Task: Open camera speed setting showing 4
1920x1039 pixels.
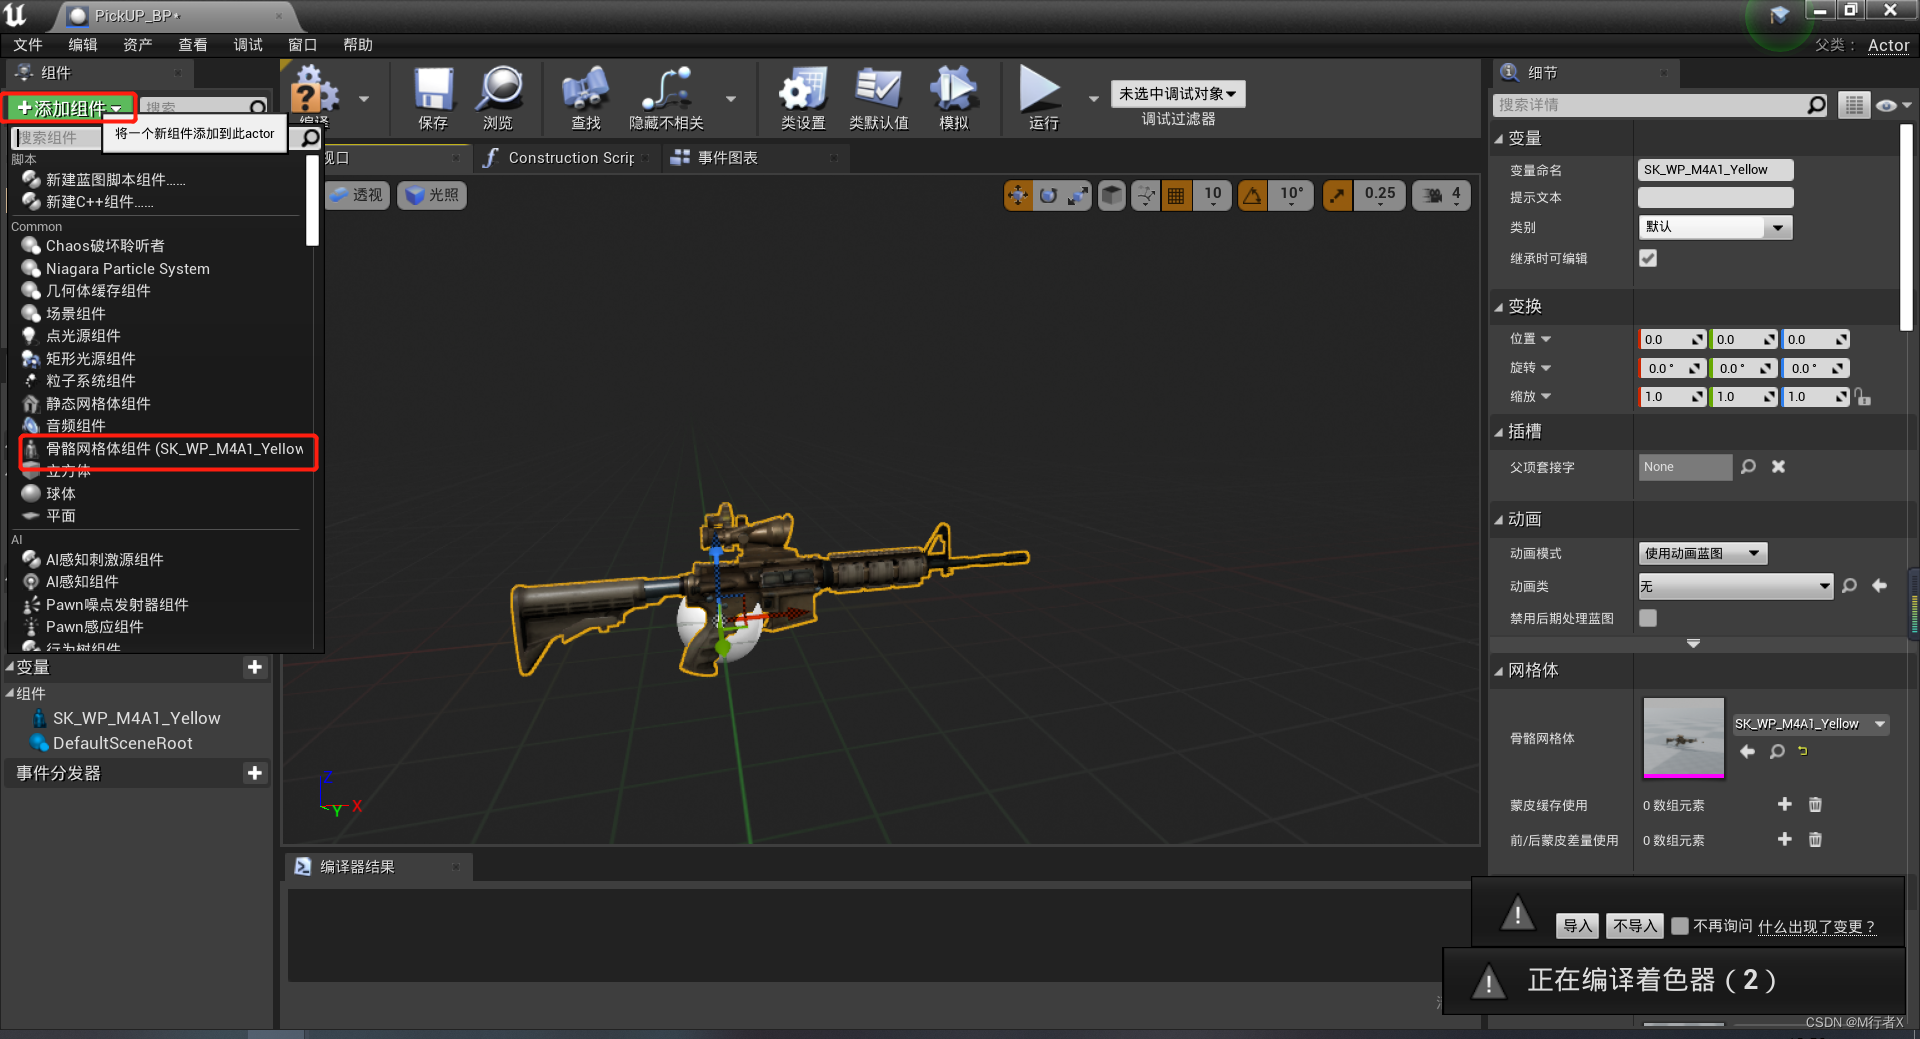Action: click(x=1442, y=195)
